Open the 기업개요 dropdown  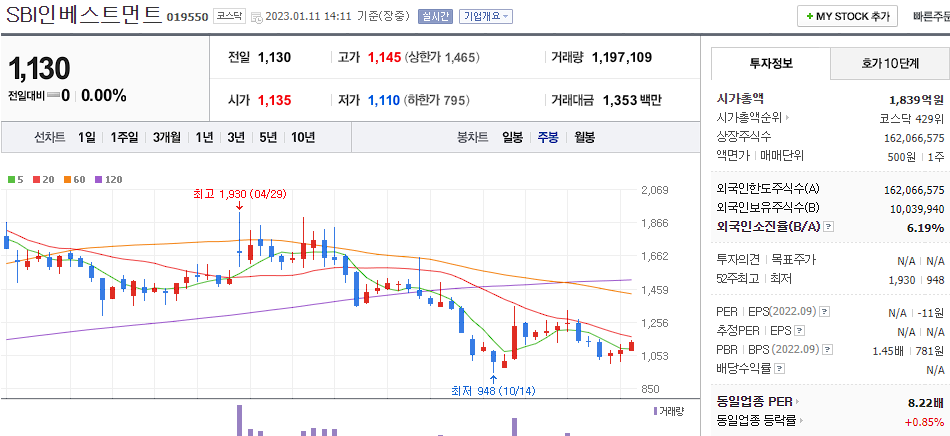click(x=486, y=16)
